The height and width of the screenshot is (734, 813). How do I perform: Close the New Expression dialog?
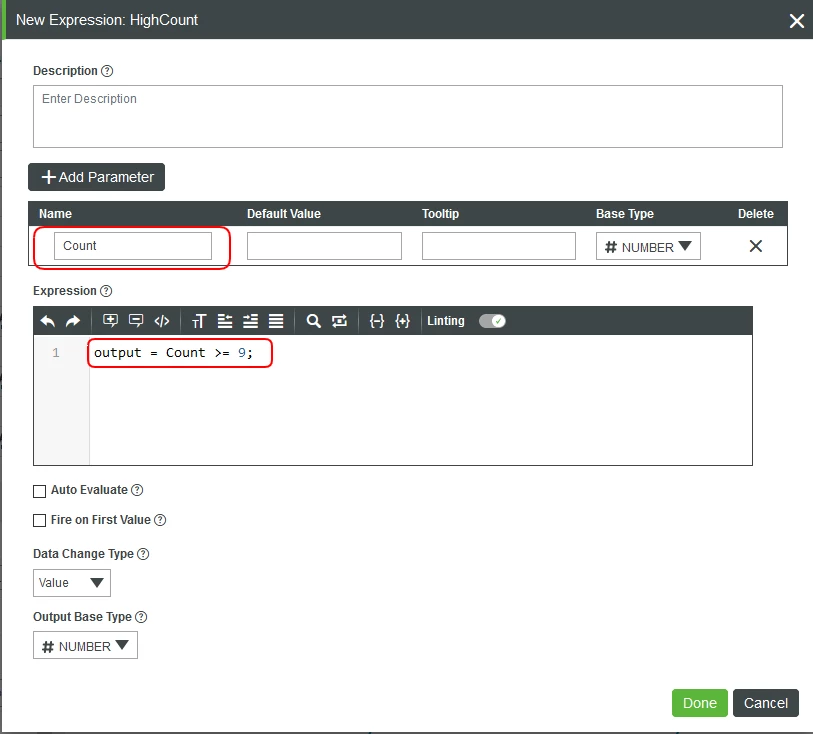796,21
